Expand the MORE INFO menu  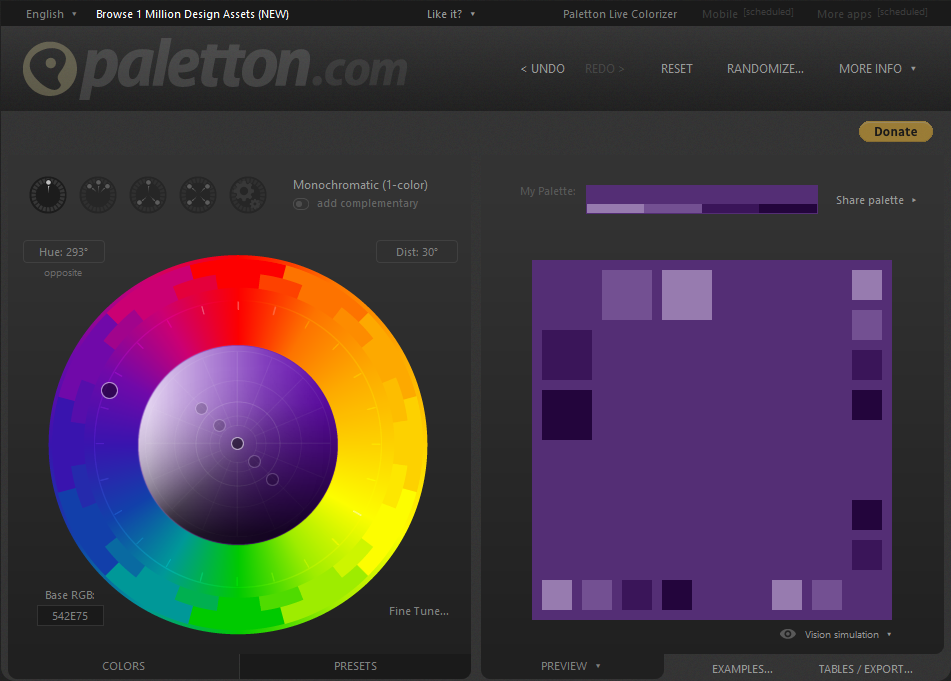pos(877,69)
